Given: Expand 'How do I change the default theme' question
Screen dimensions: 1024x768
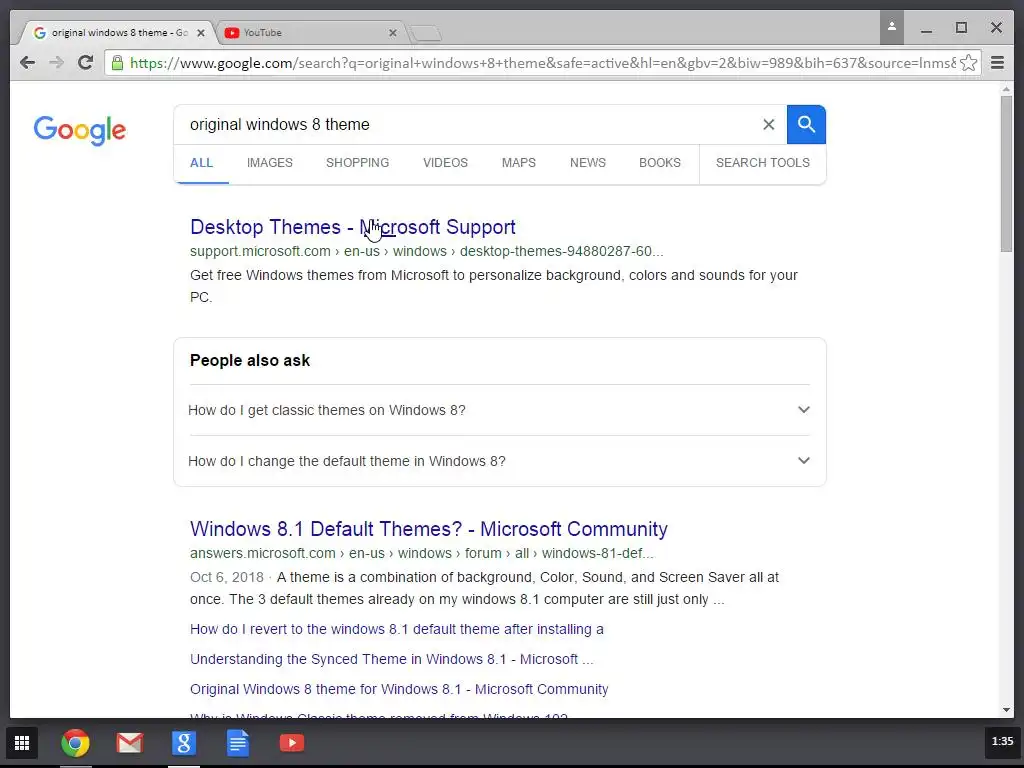Looking at the screenshot, I should tap(500, 461).
